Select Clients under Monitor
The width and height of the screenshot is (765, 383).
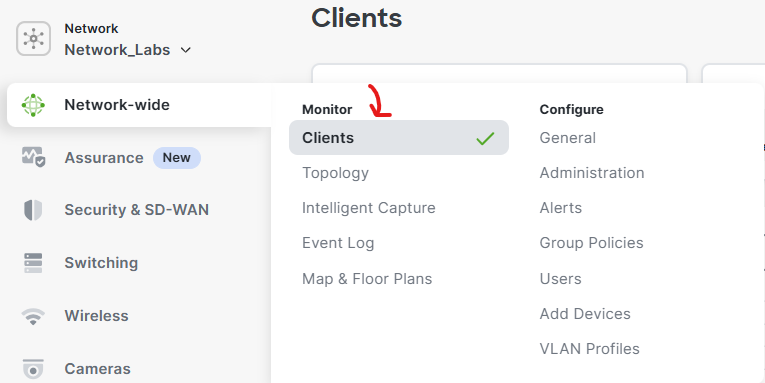click(x=399, y=138)
